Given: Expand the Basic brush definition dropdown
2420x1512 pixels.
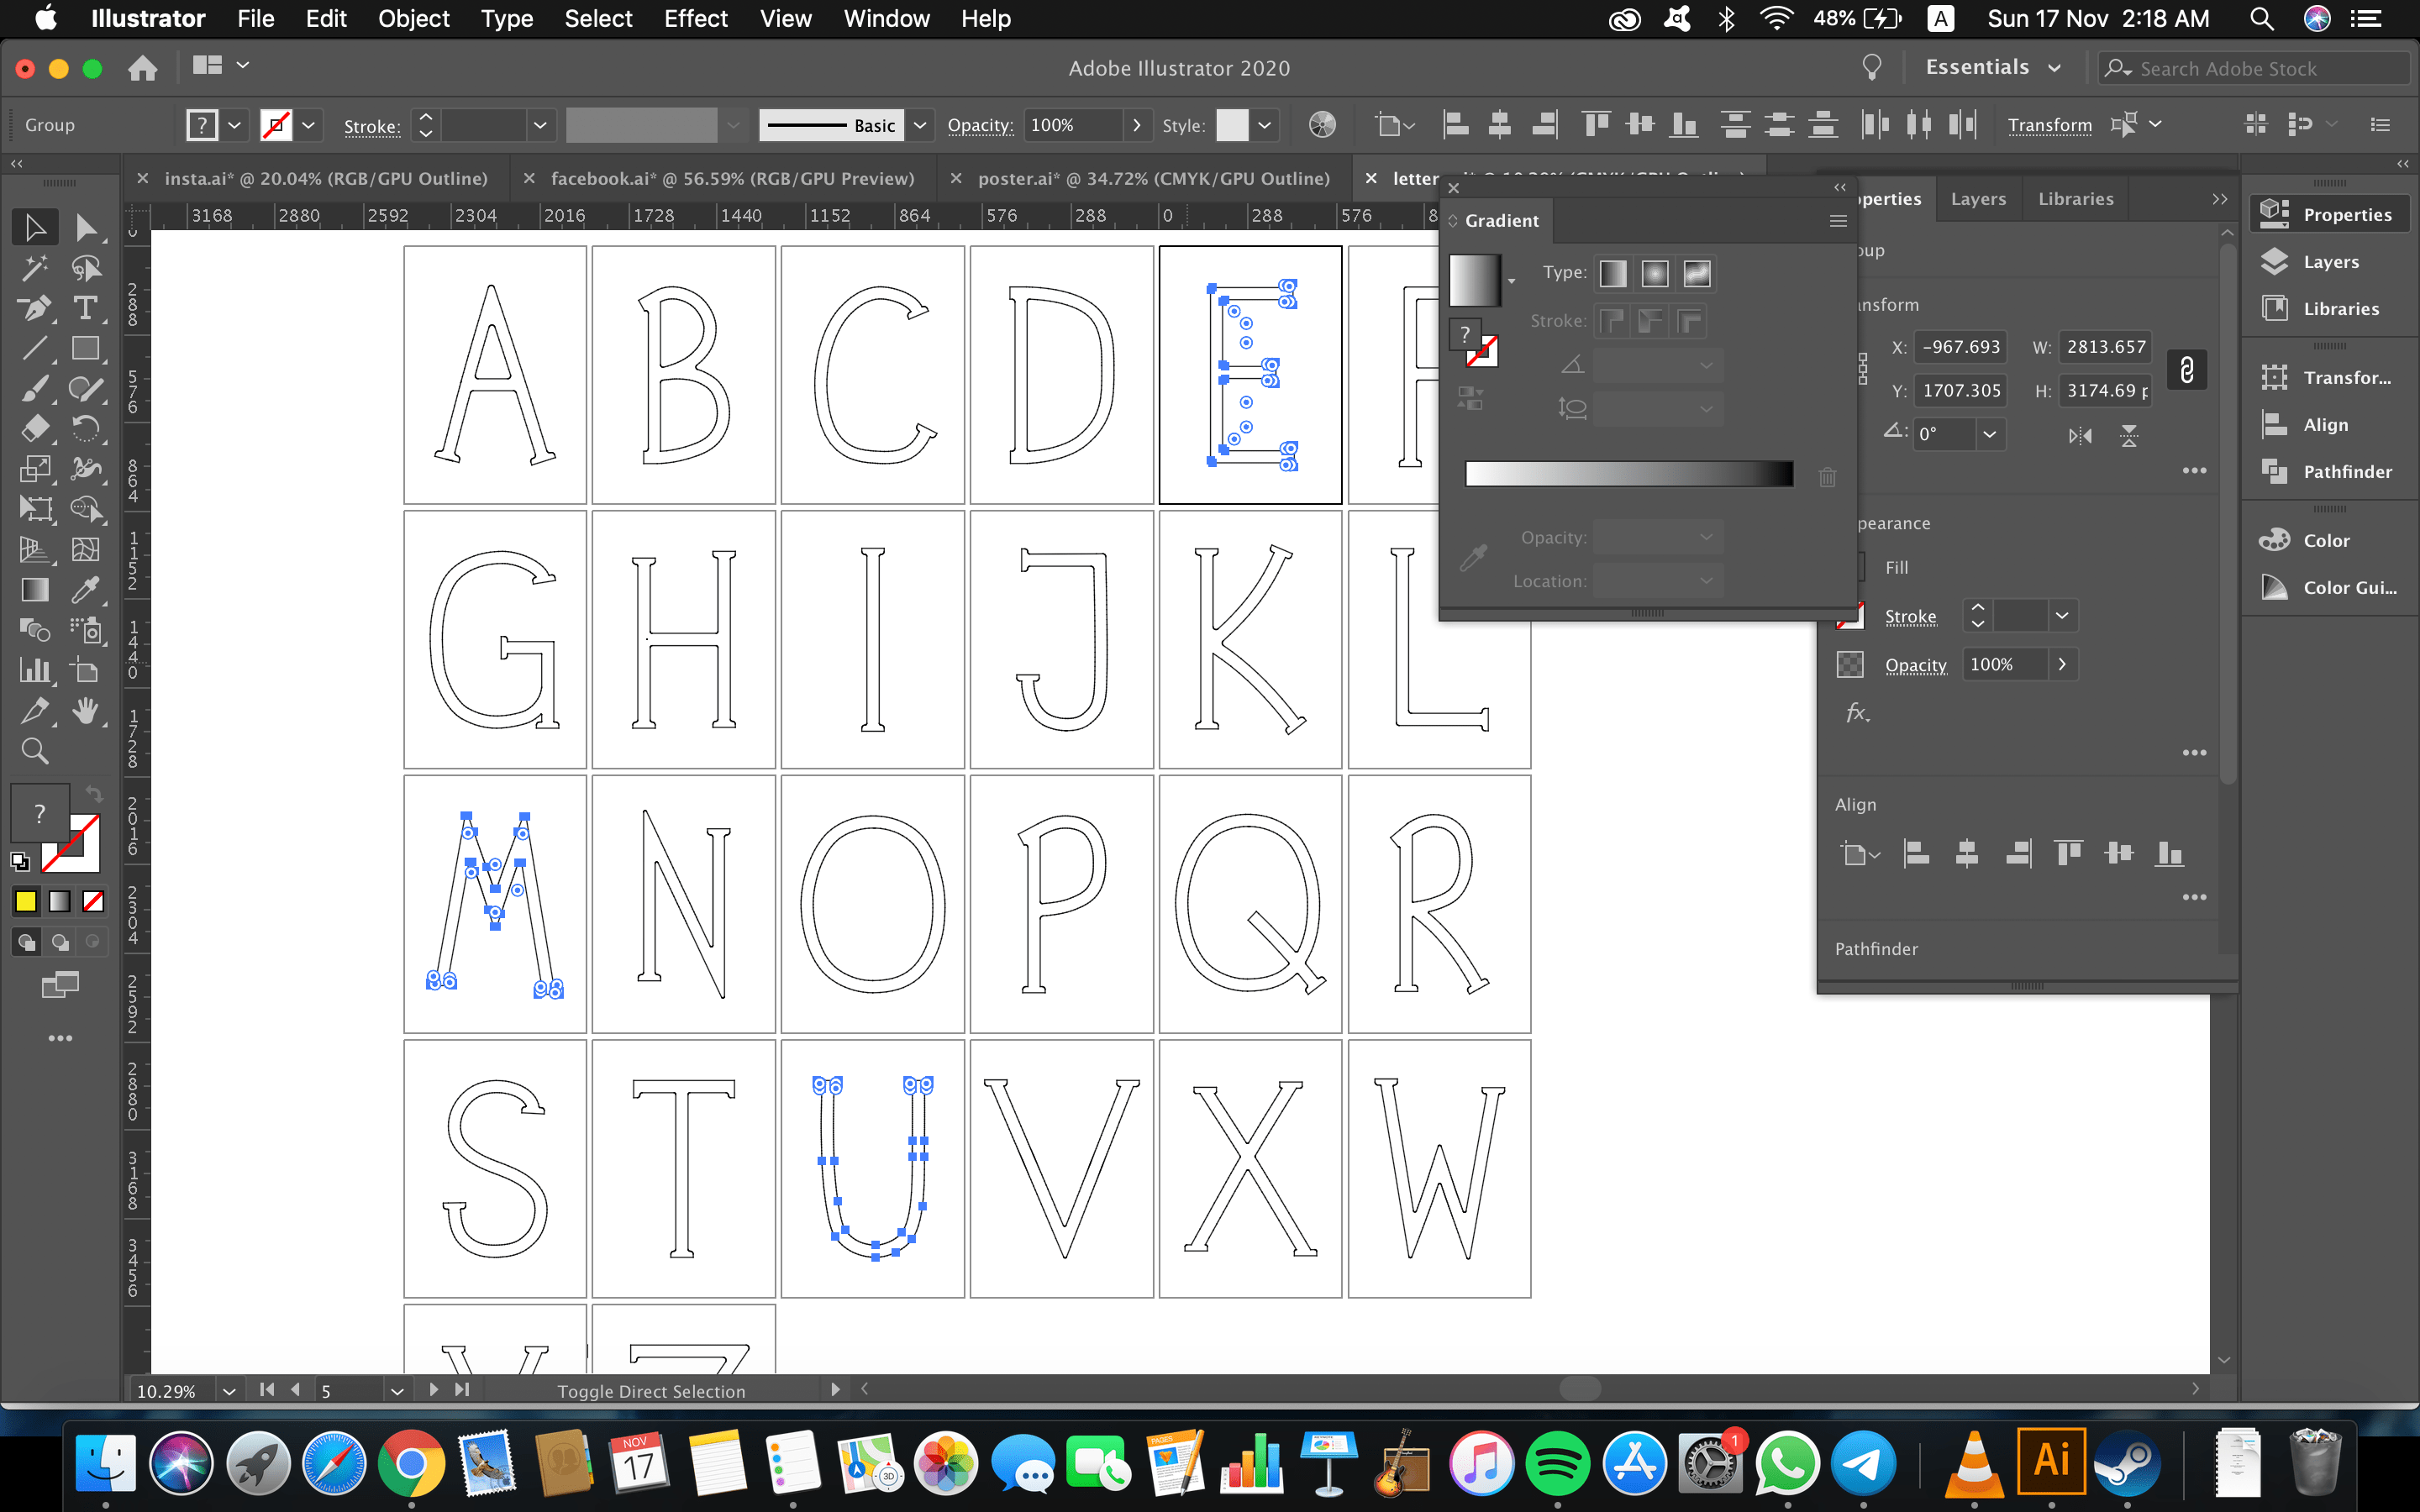Looking at the screenshot, I should click(920, 125).
